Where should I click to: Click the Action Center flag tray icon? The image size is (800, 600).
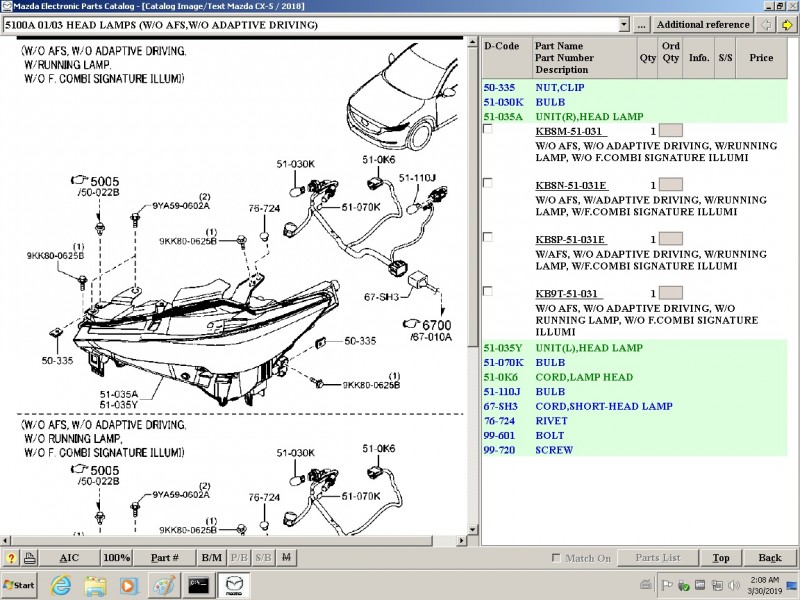click(666, 585)
